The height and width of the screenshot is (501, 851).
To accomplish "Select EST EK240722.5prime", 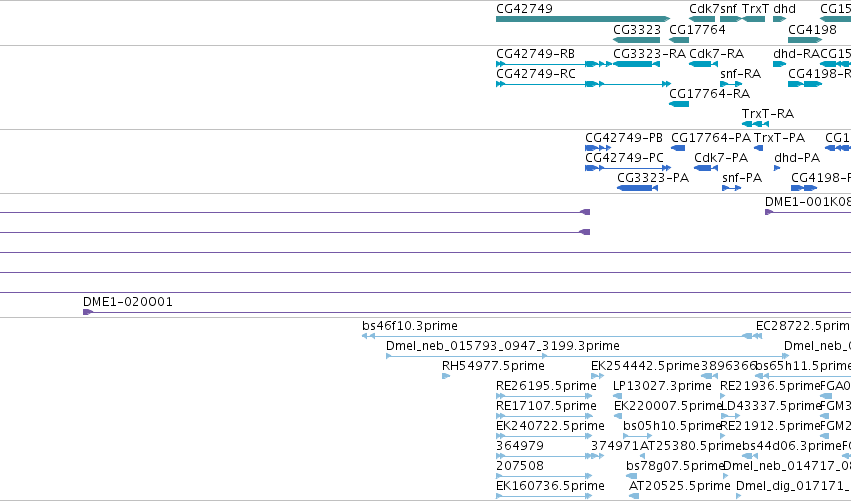I will pyautogui.click(x=544, y=436).
